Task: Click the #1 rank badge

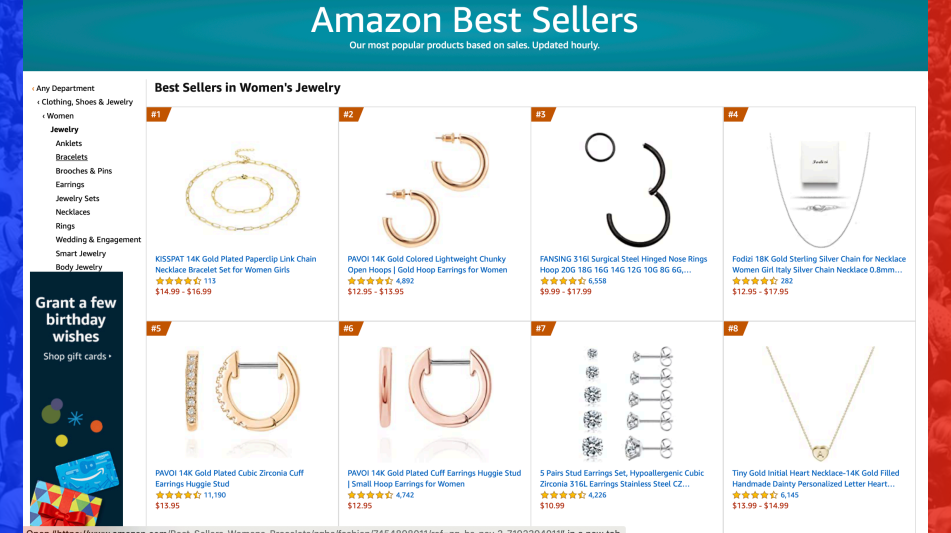Action: click(x=157, y=114)
